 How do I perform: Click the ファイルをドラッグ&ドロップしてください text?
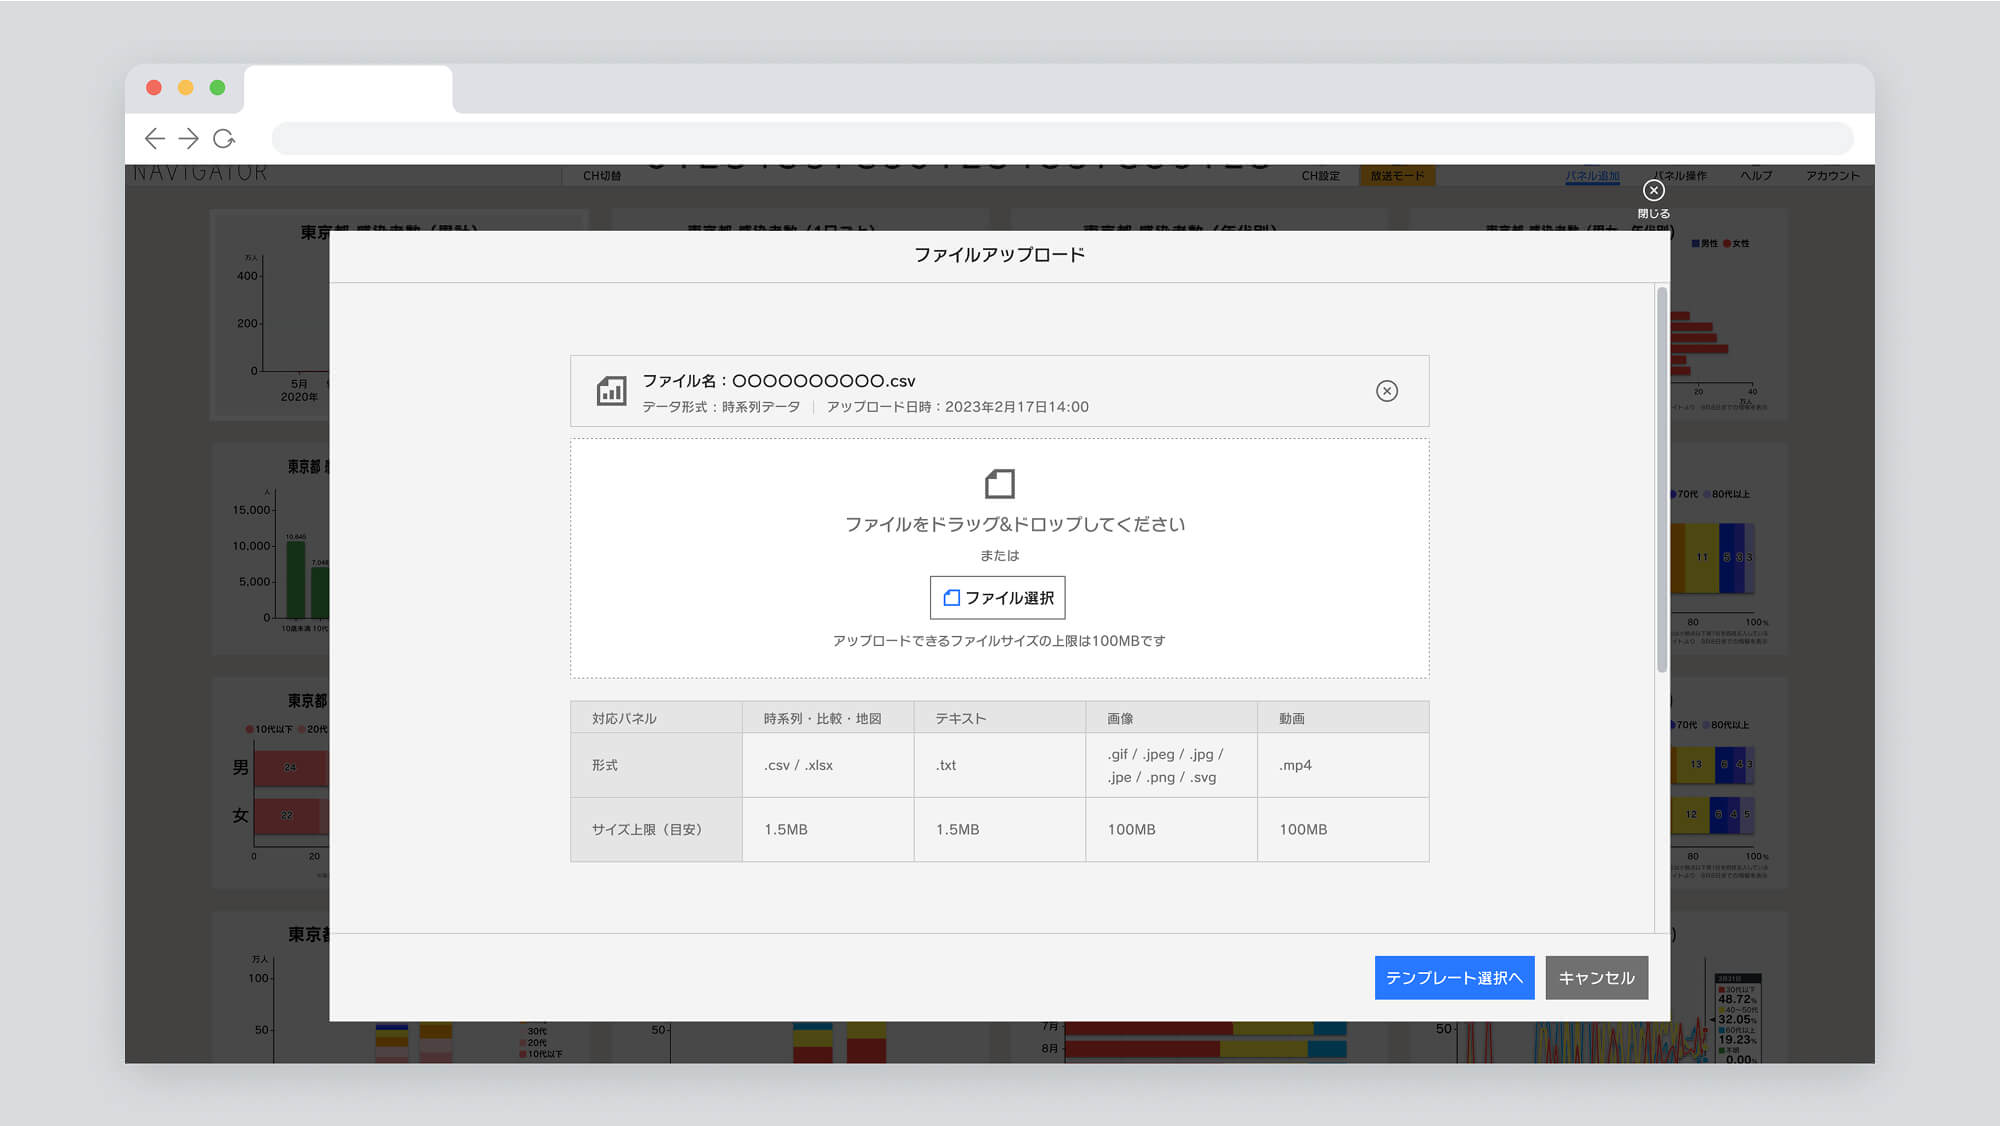tap(1014, 524)
